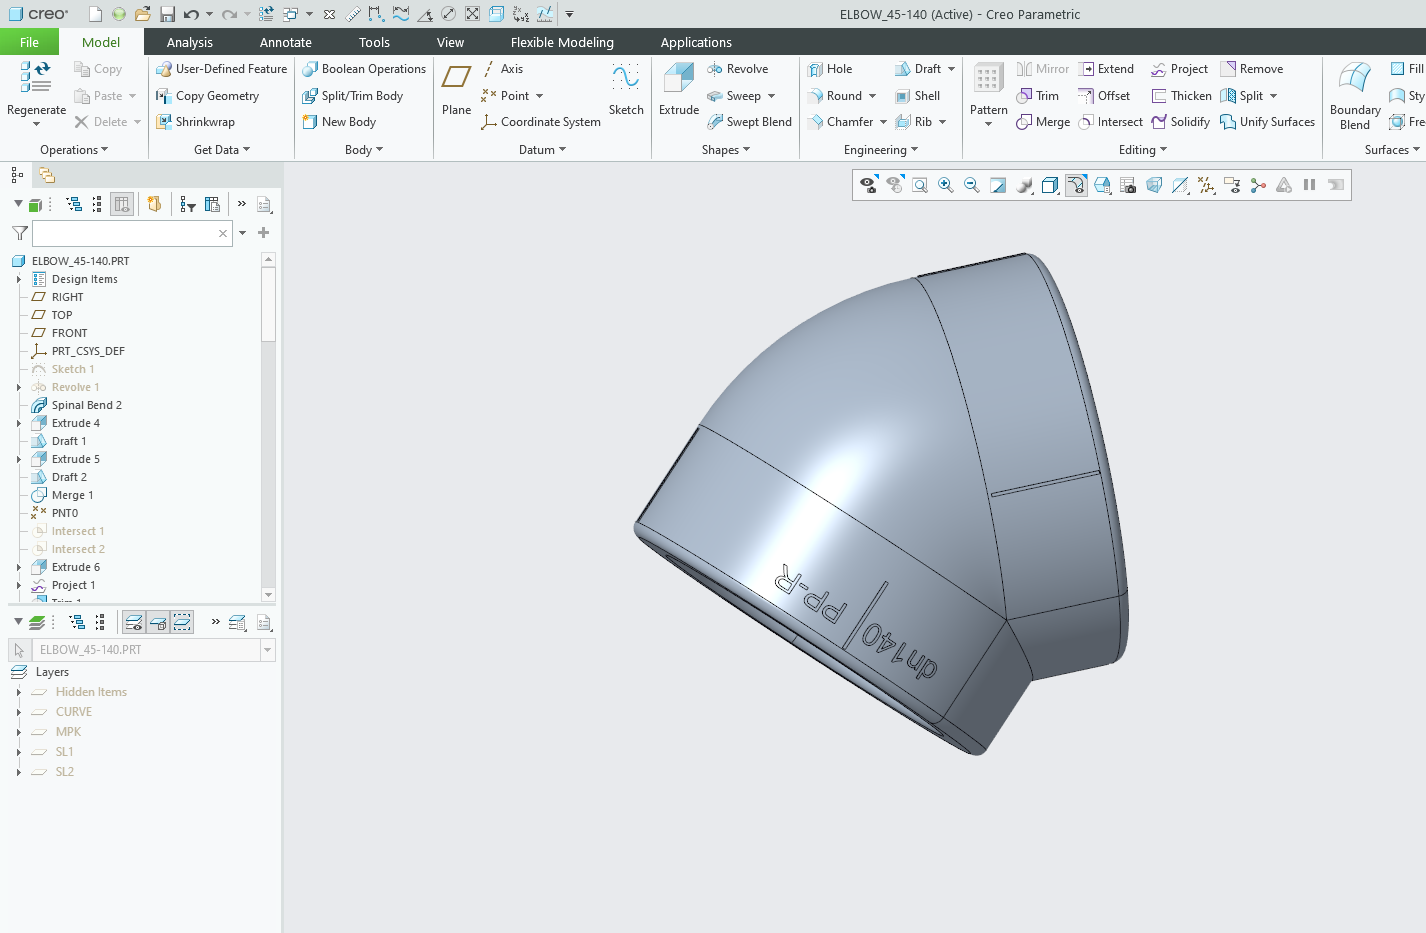Click the Unify Surfaces button
The width and height of the screenshot is (1426, 933).
[1267, 122]
